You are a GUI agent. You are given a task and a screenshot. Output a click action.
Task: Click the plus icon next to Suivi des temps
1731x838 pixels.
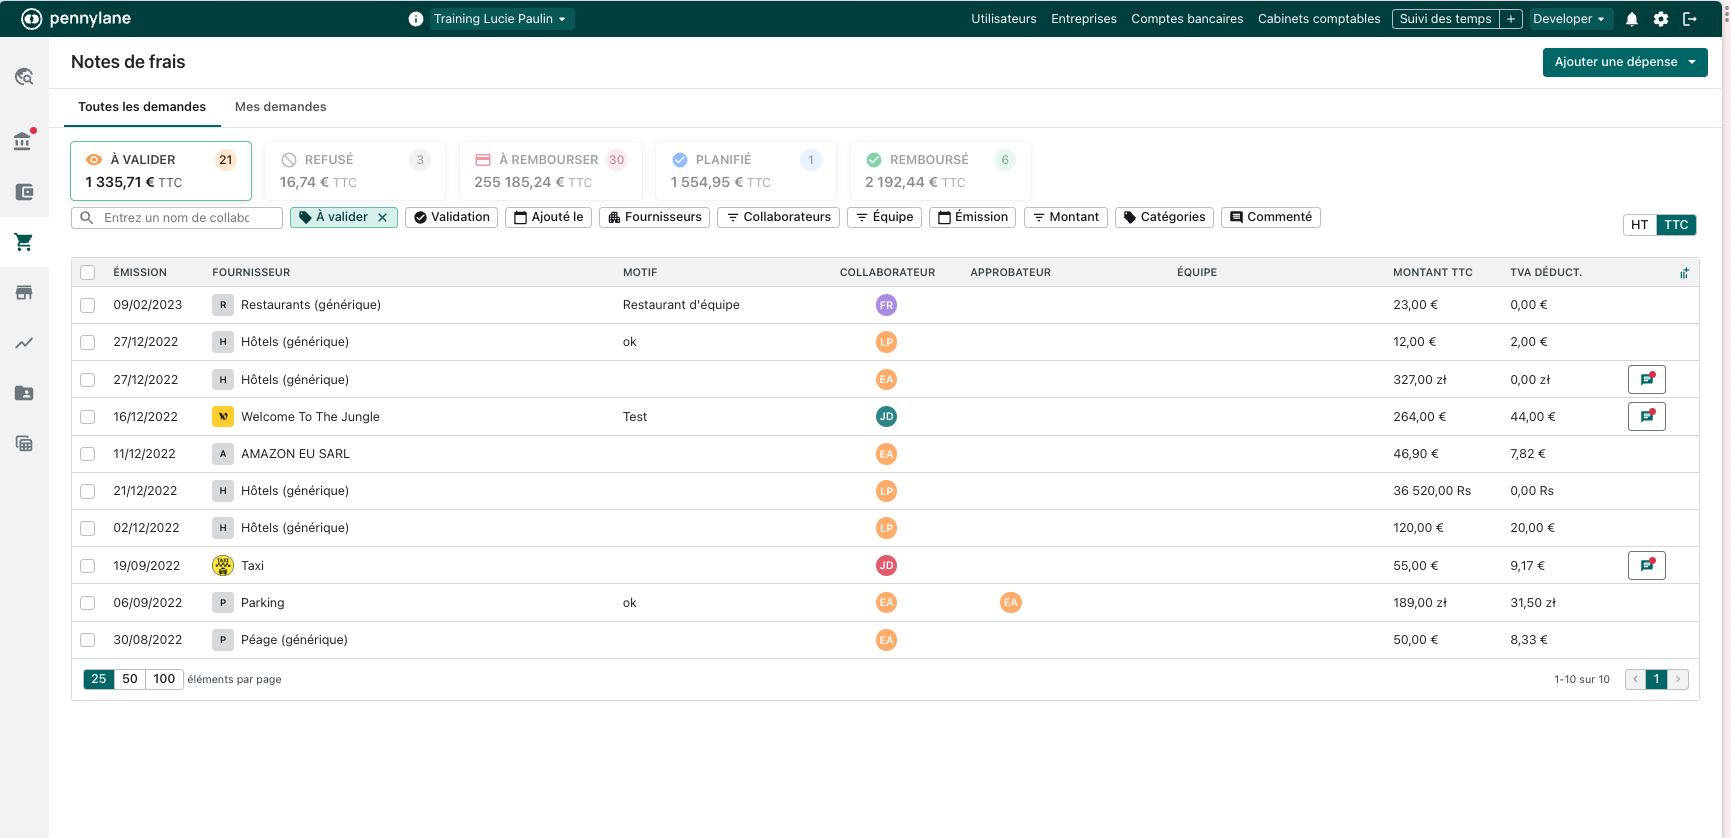[1511, 19]
